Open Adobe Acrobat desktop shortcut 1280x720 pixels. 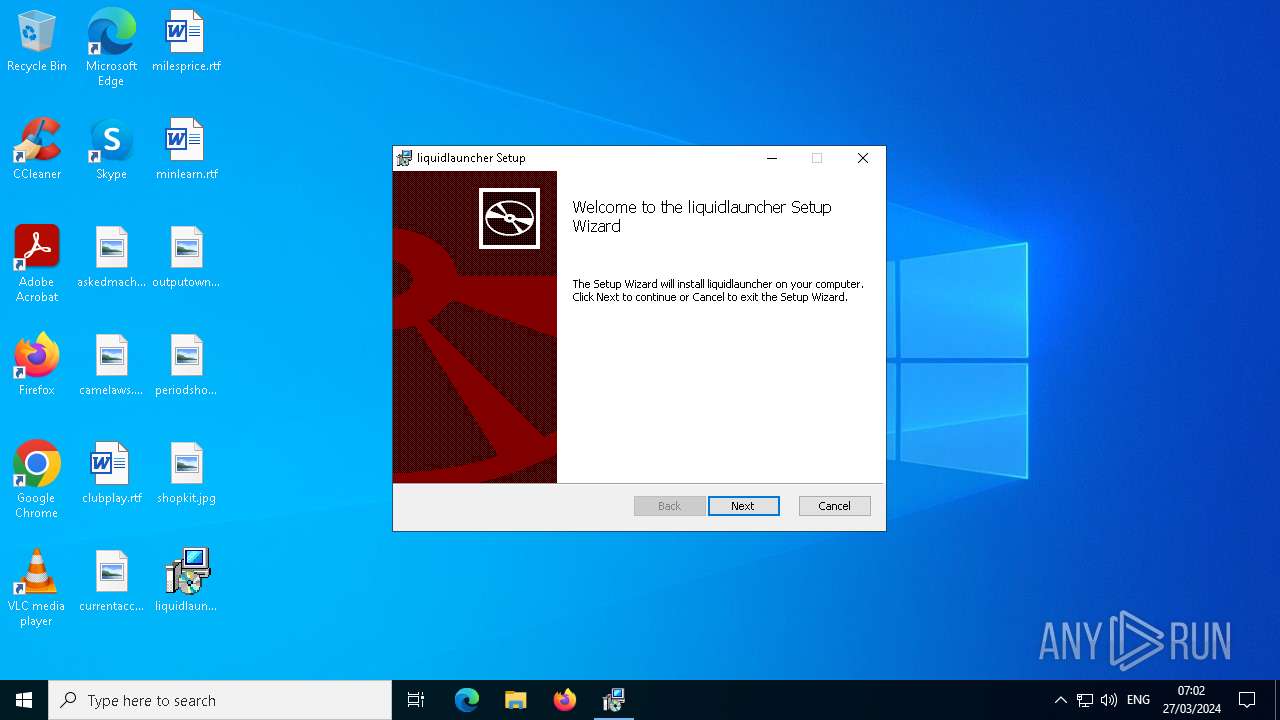click(37, 264)
